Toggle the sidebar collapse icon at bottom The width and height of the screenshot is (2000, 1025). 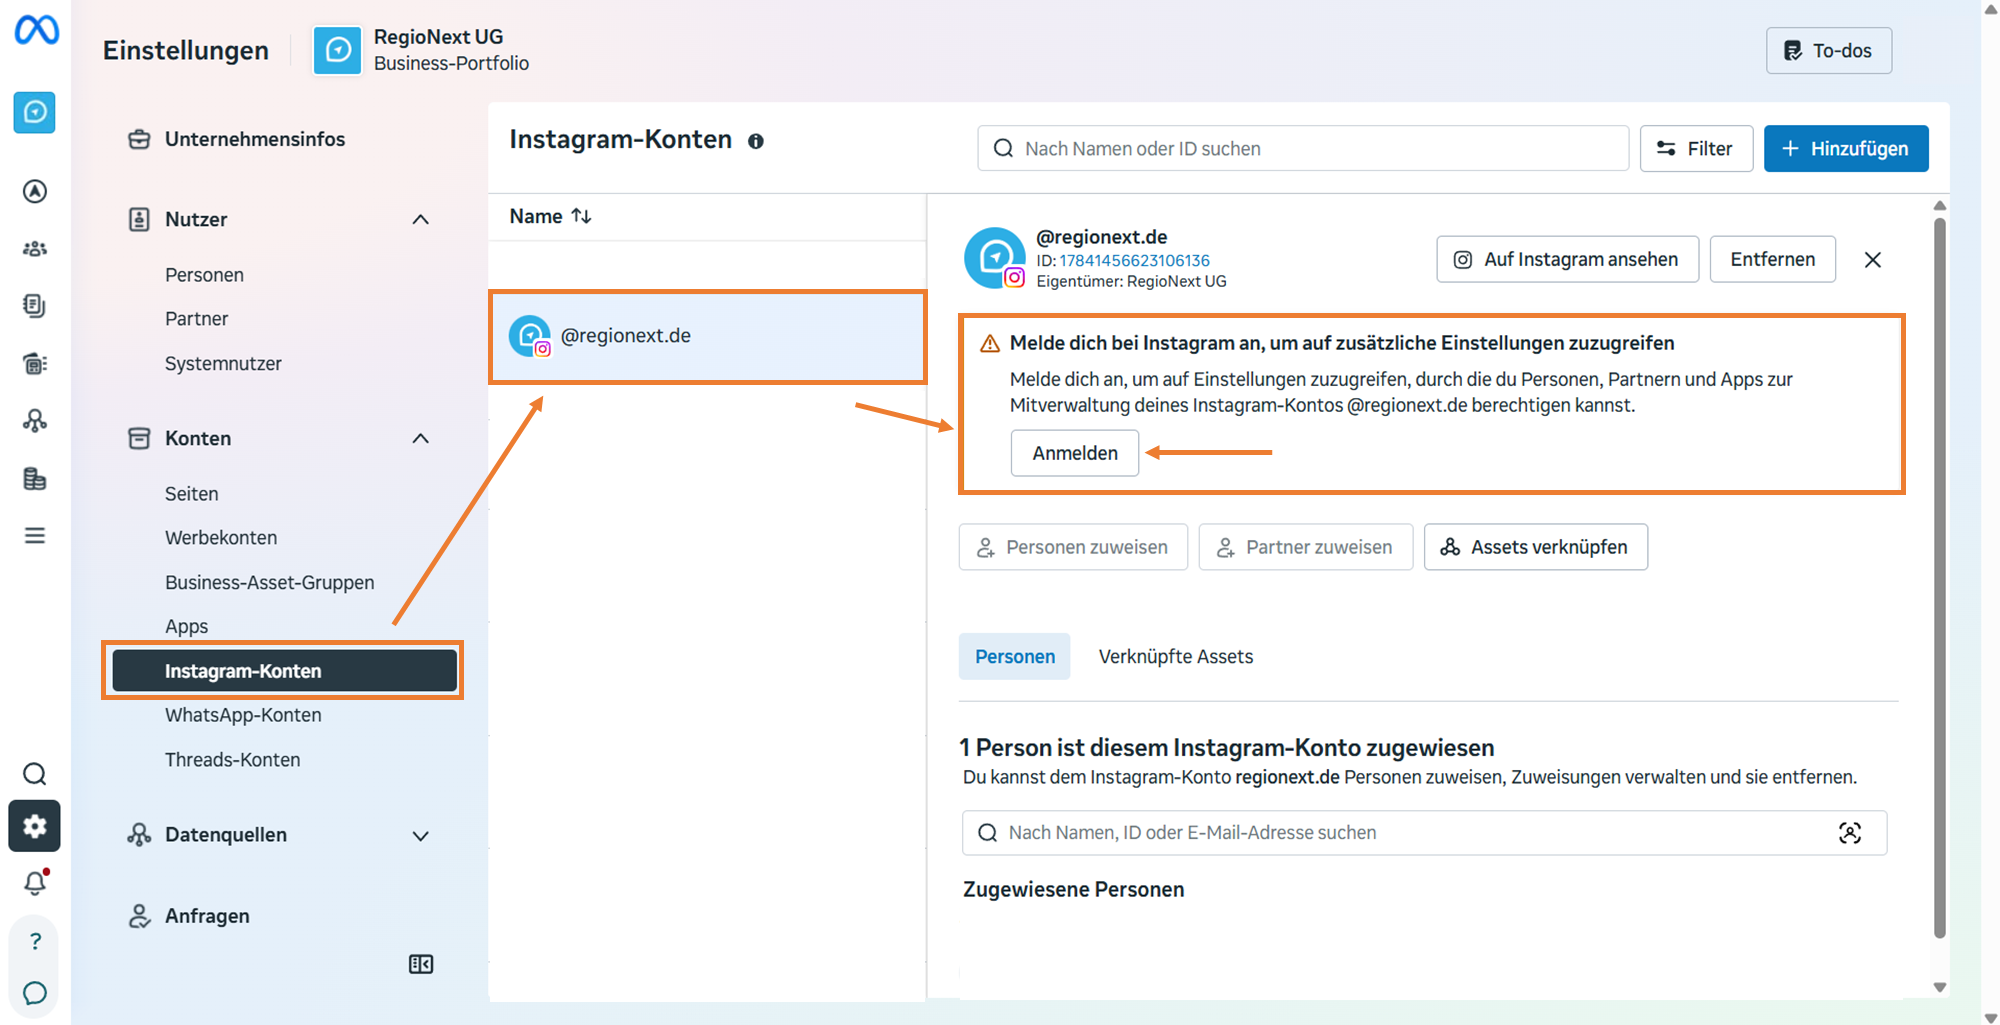click(421, 964)
